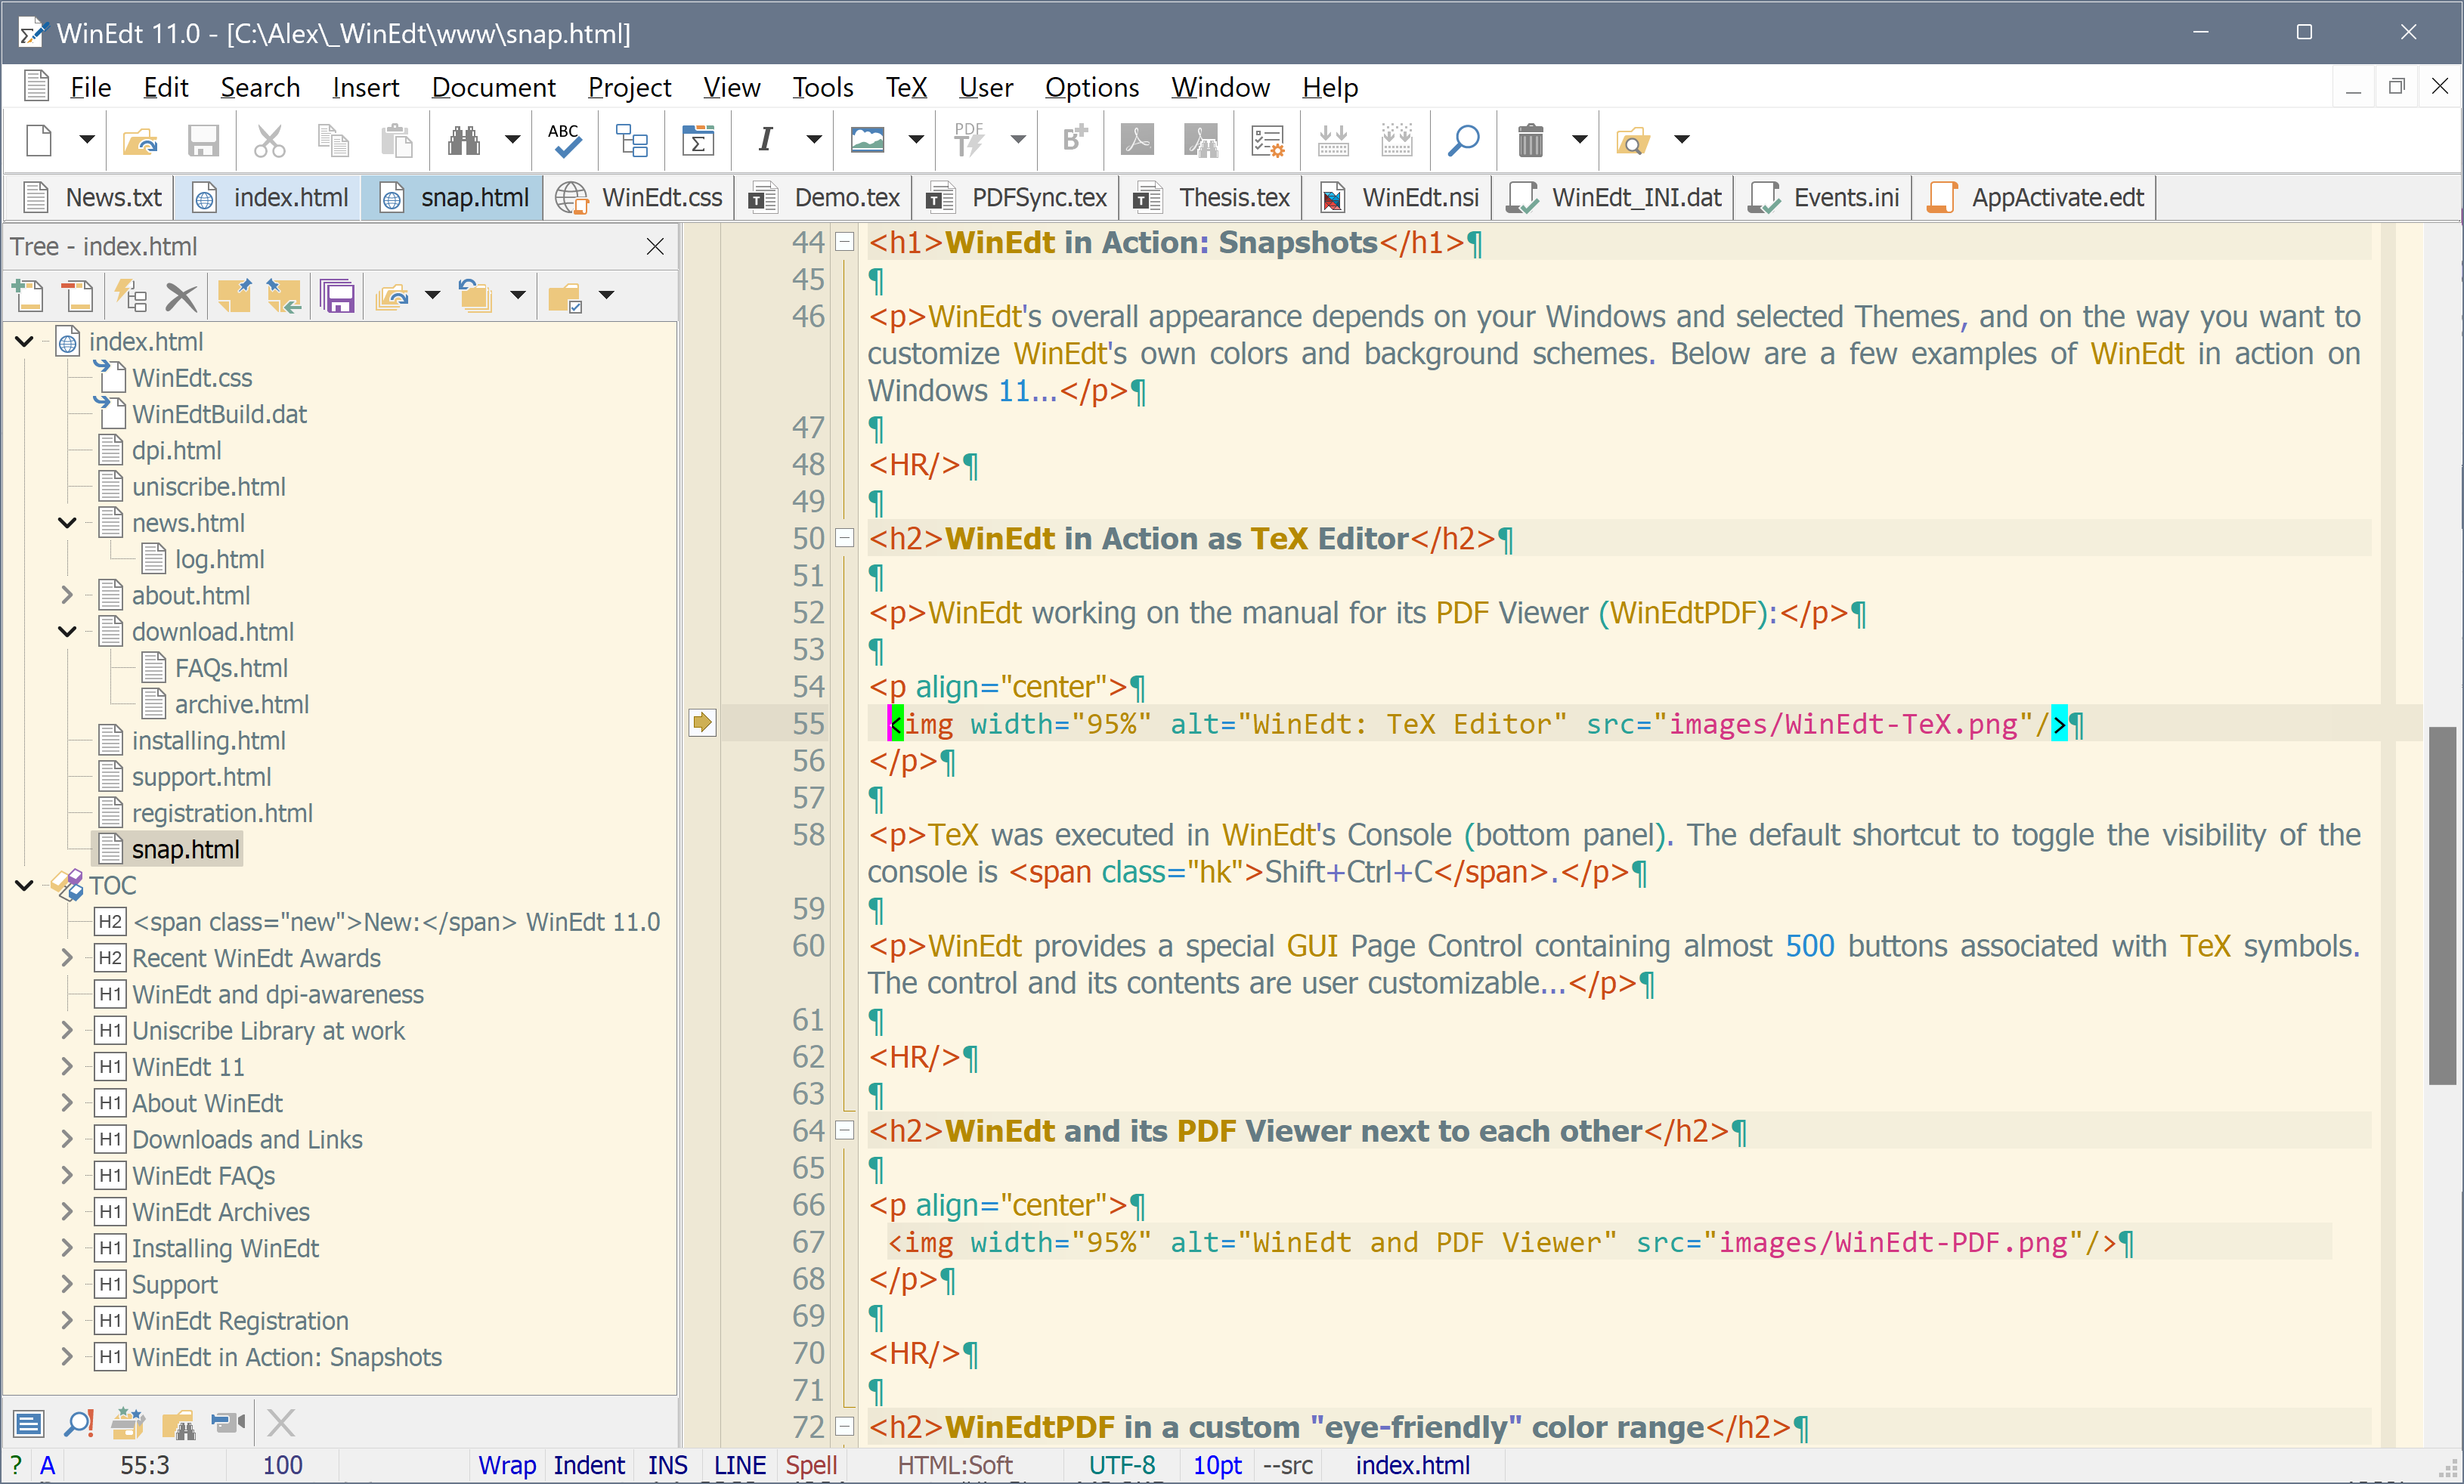Open the italic font dropdown arrow
2464x1484 pixels.
(x=814, y=140)
